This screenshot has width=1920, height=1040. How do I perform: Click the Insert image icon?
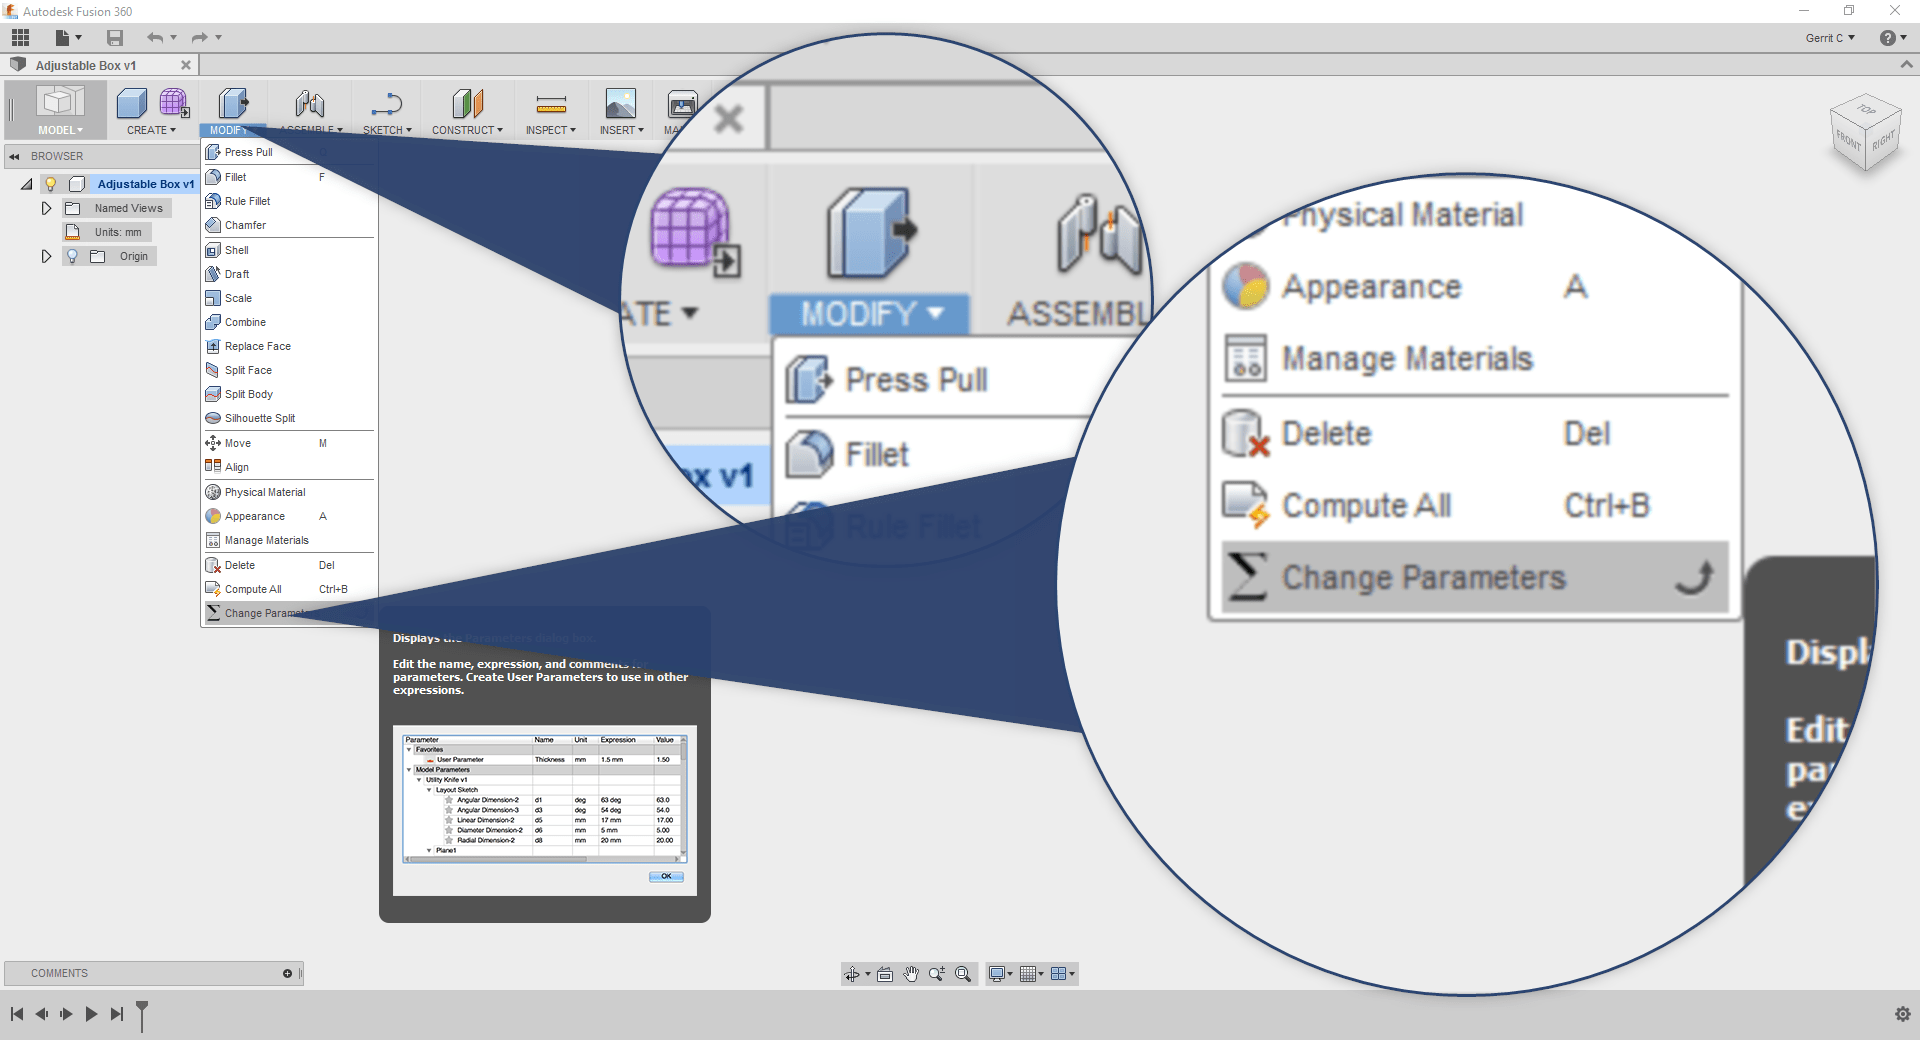pyautogui.click(x=620, y=104)
